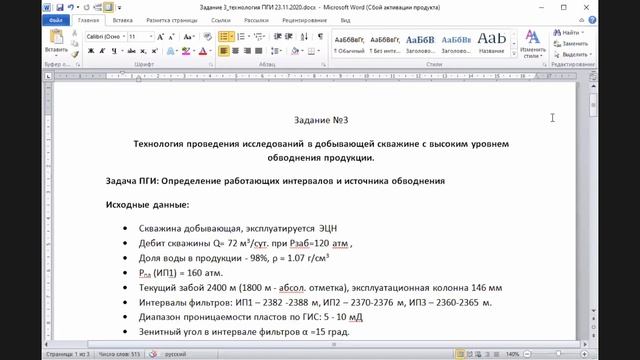Click the Save icon in quick access toolbar
Screen dimensions: 640x360
60,7
